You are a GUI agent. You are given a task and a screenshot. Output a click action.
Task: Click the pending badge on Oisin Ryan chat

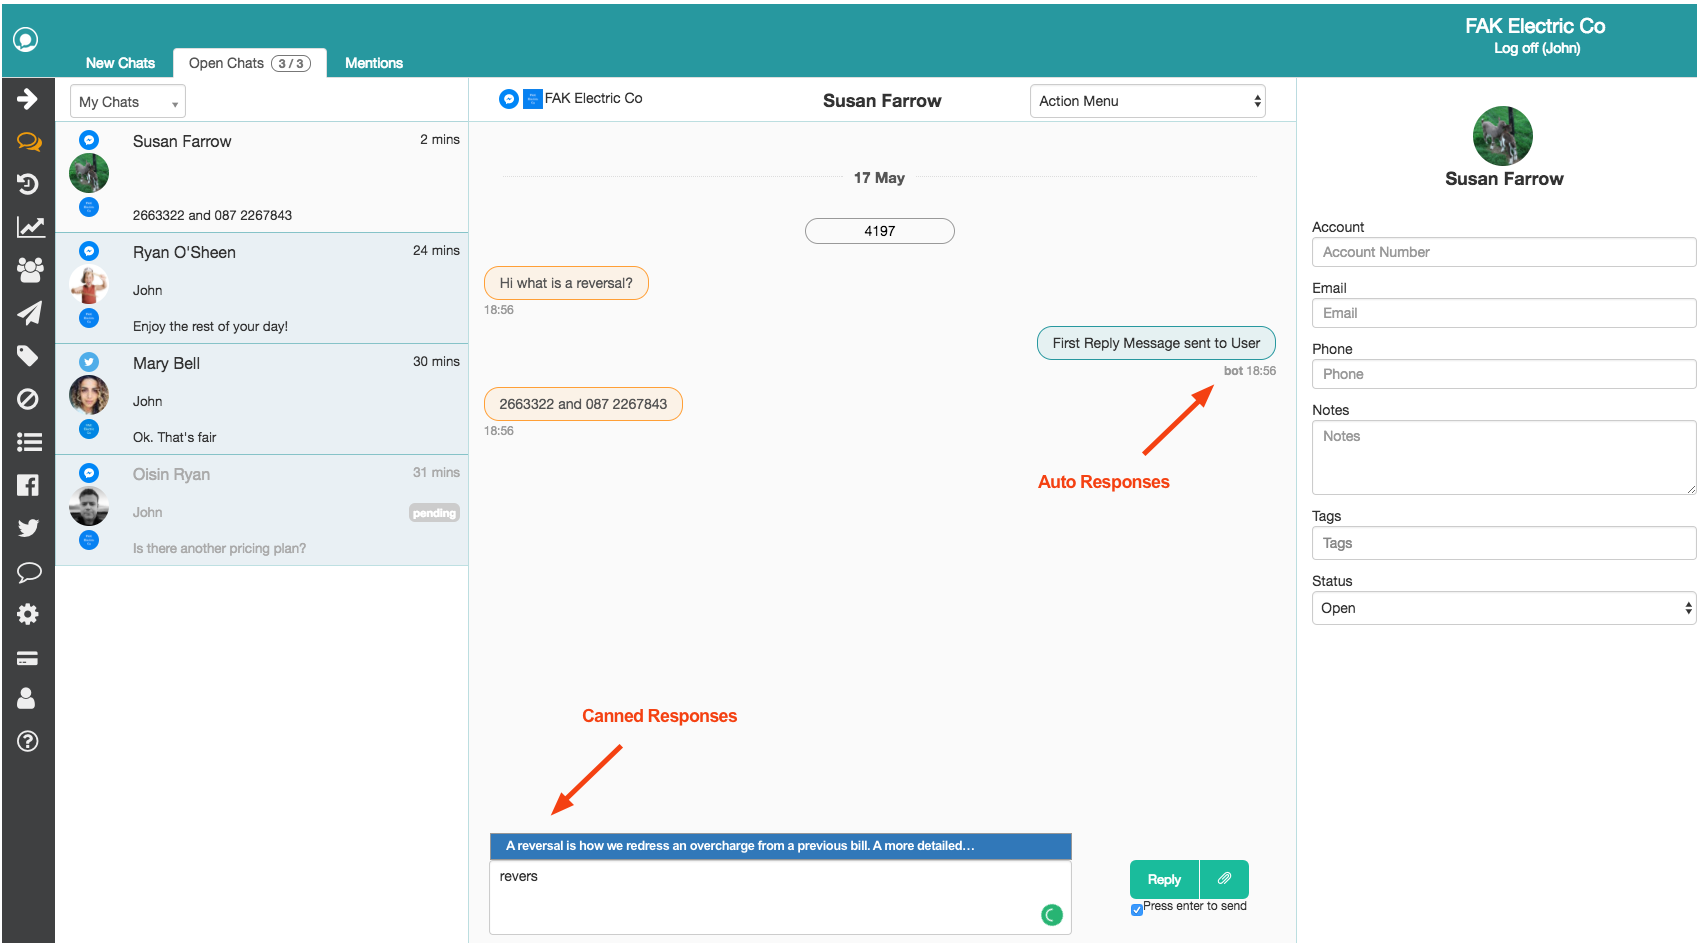tap(434, 513)
